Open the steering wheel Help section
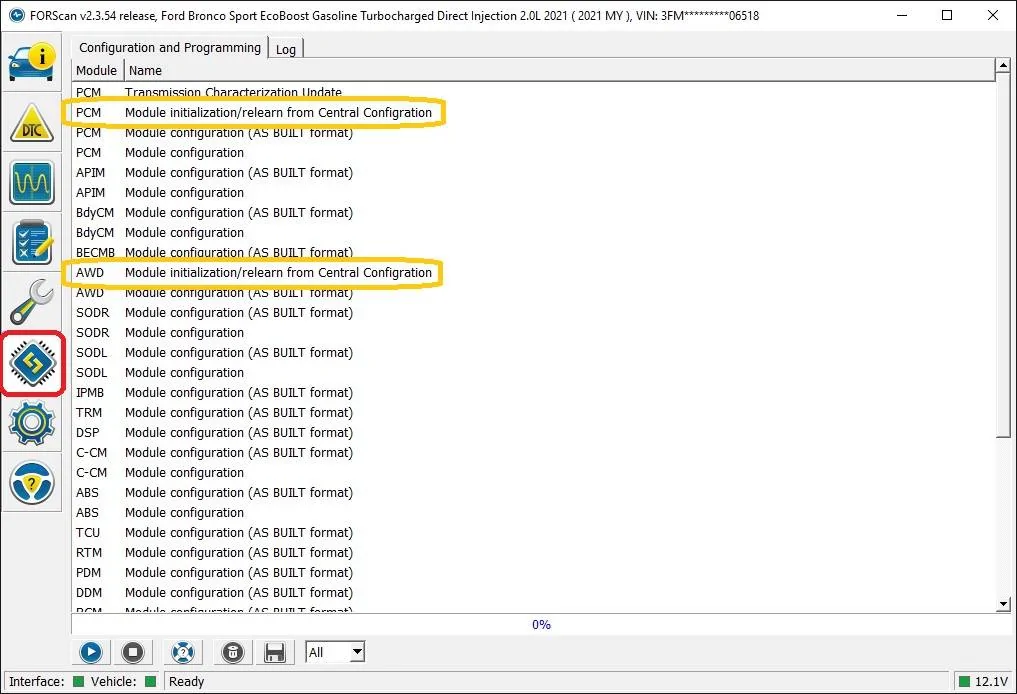 point(33,483)
